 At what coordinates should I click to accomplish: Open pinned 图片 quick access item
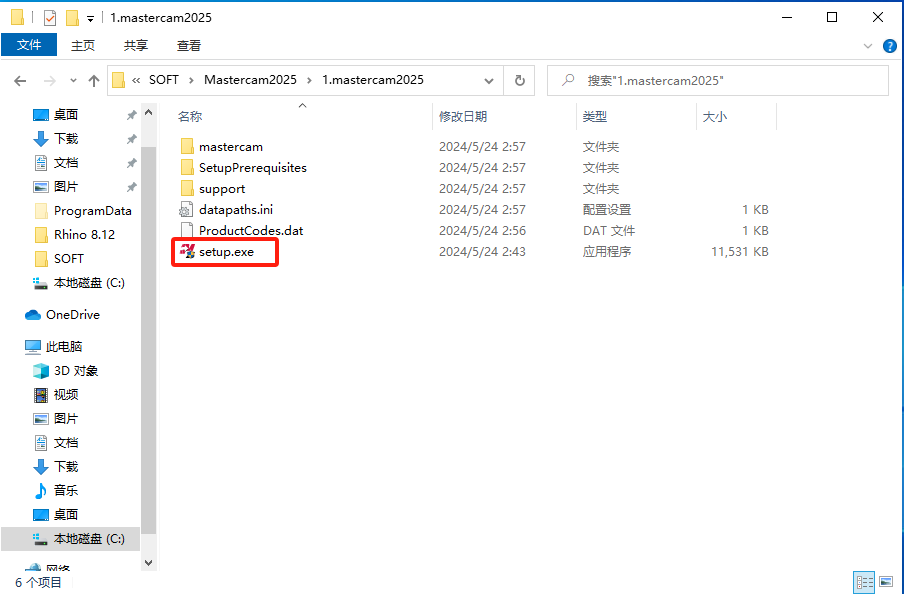click(56, 187)
